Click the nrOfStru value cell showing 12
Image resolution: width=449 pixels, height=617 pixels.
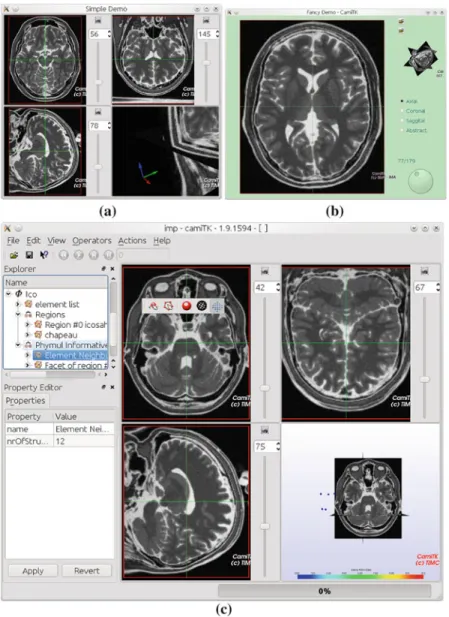(84, 441)
